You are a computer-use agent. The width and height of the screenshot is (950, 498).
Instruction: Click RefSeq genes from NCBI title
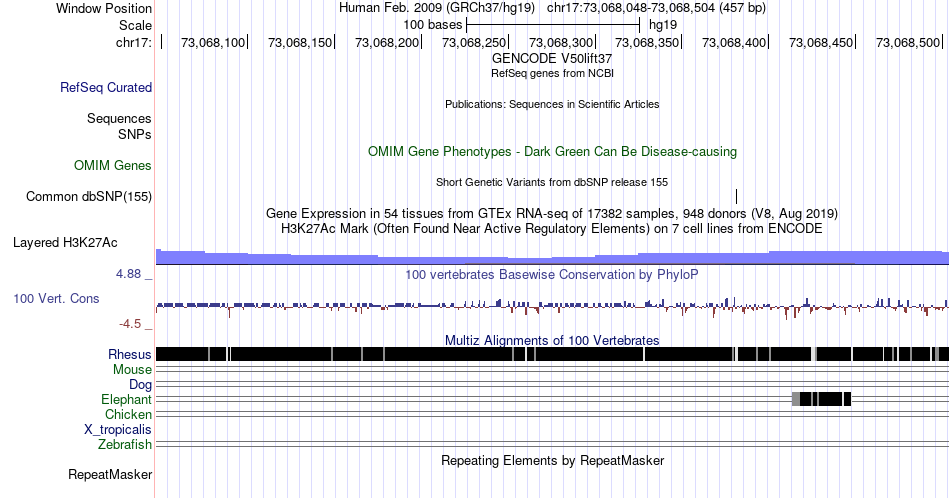(x=552, y=73)
